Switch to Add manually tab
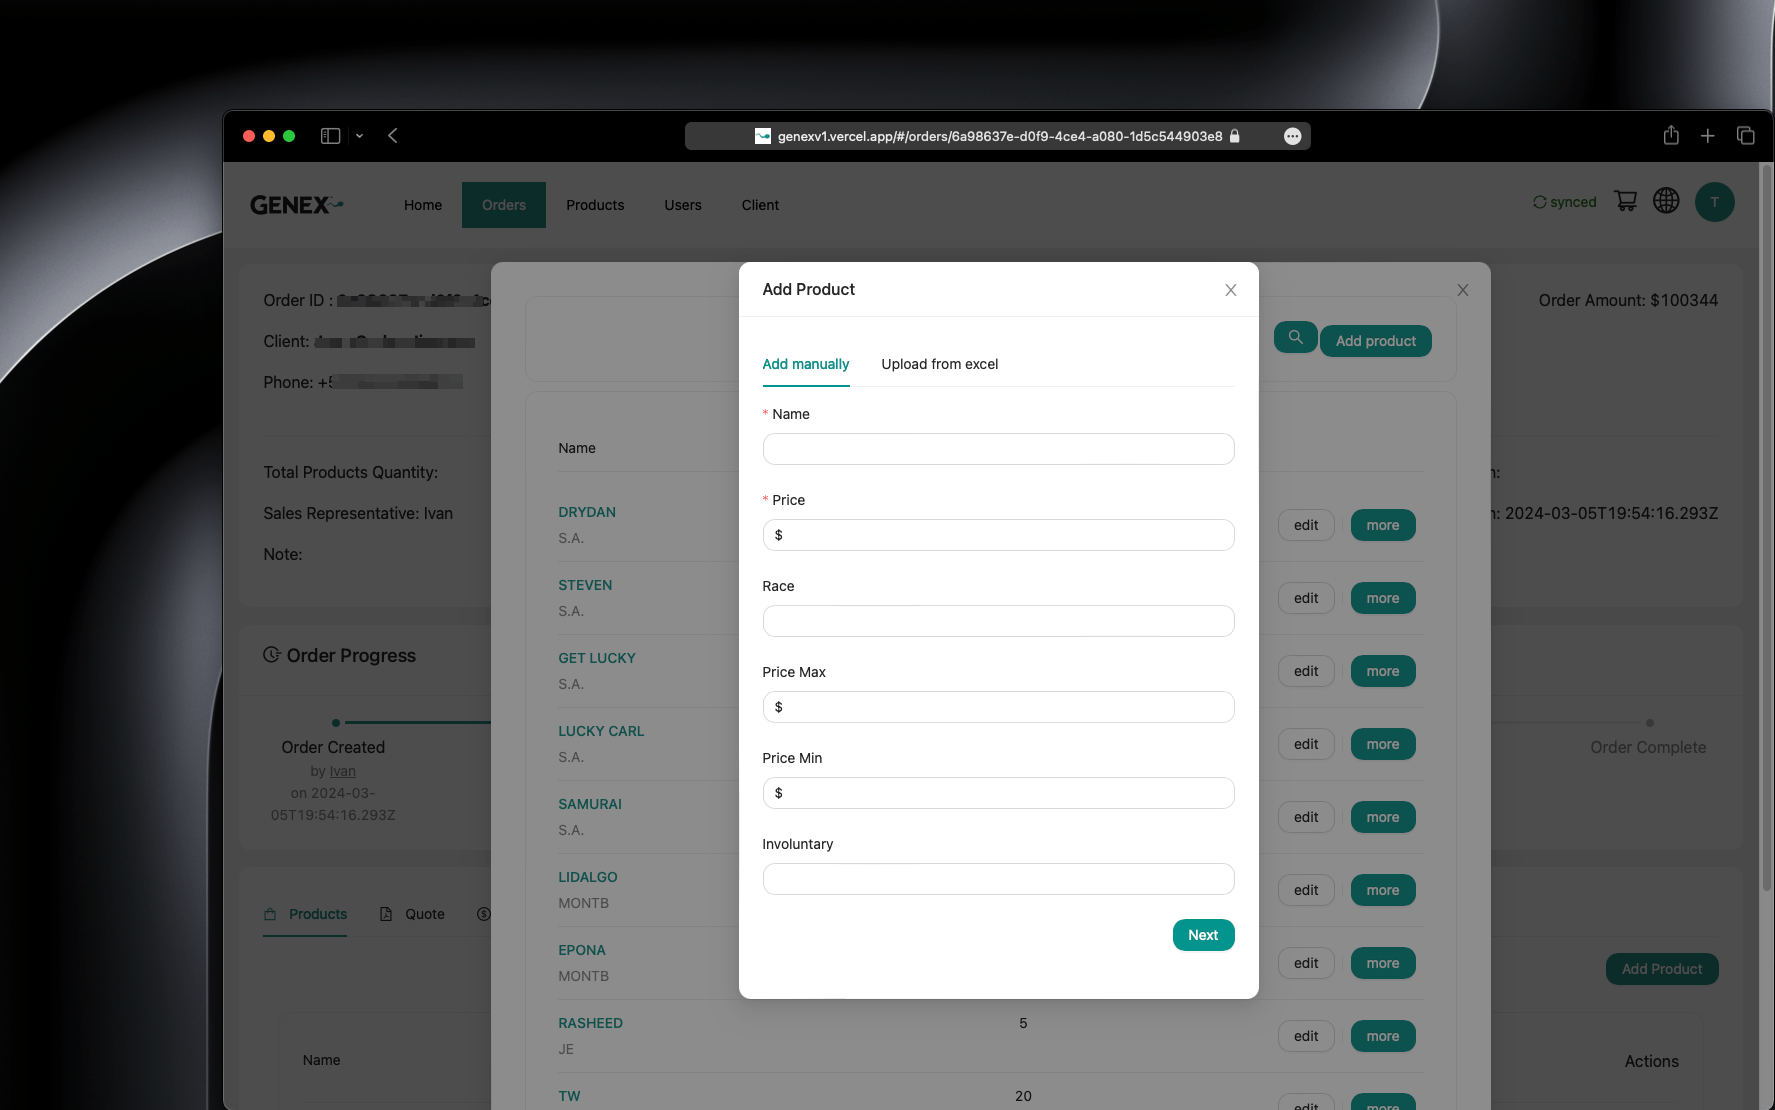The width and height of the screenshot is (1775, 1110). (806, 364)
